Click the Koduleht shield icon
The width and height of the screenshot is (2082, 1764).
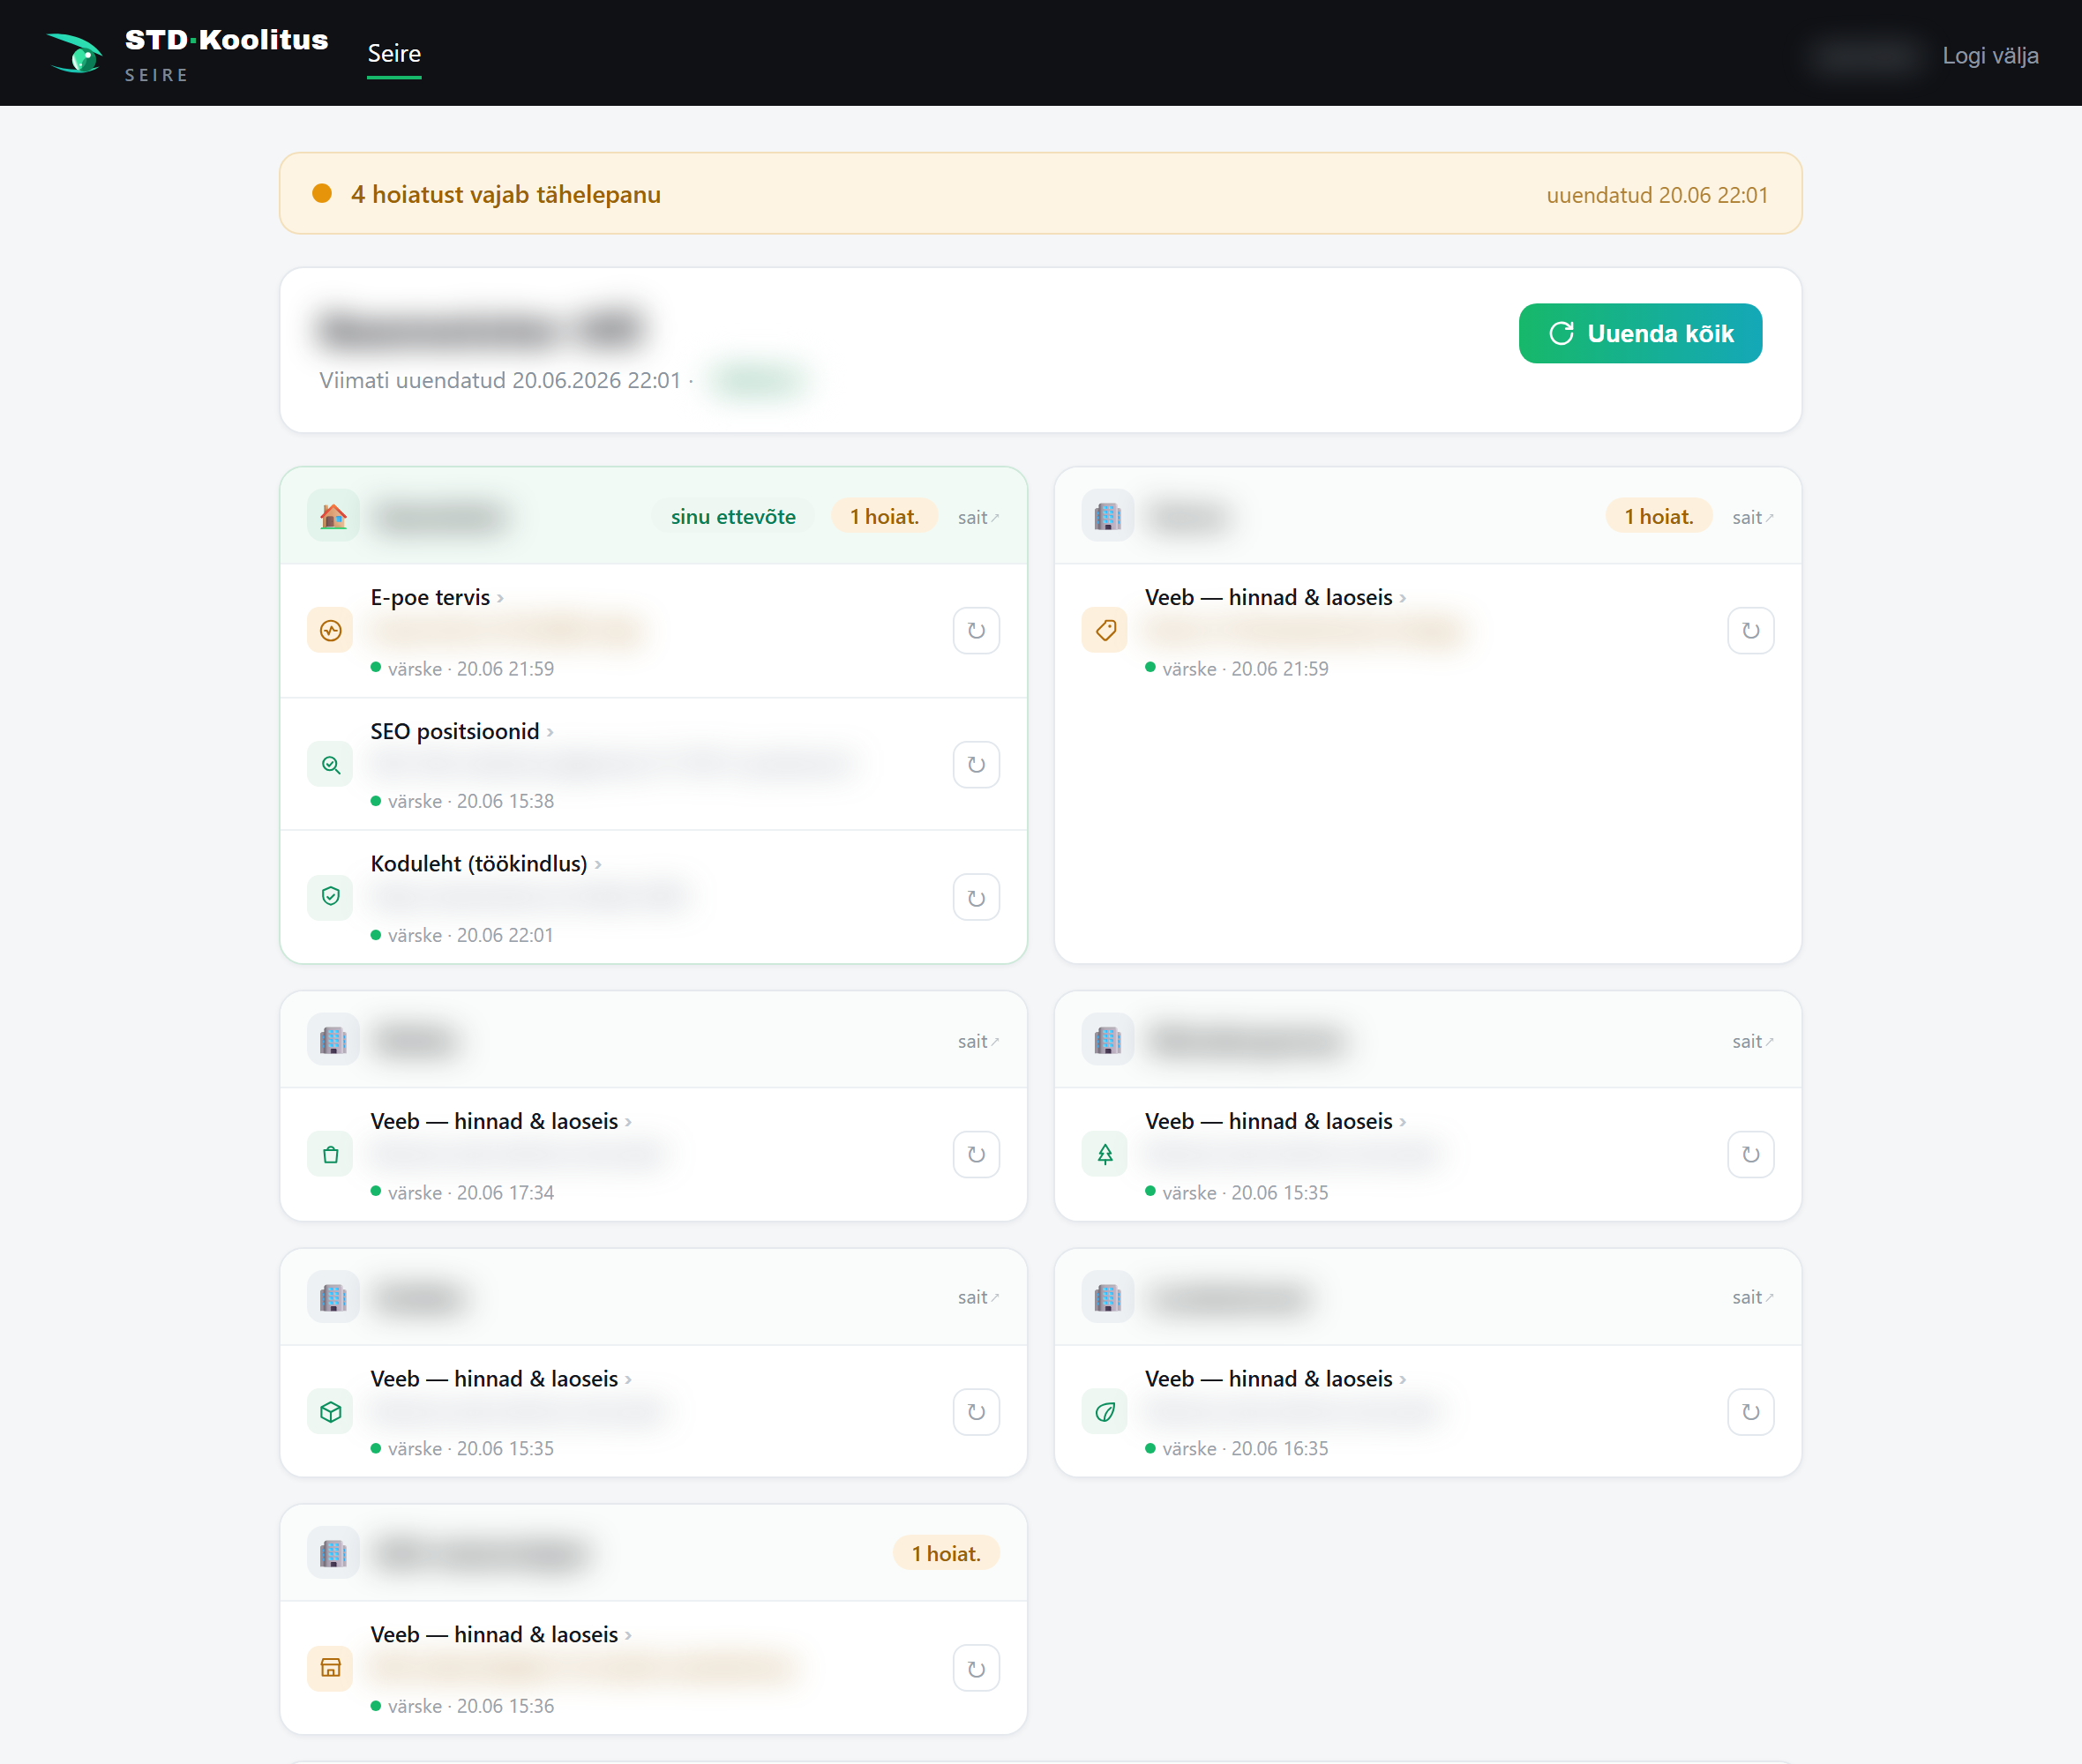330,897
